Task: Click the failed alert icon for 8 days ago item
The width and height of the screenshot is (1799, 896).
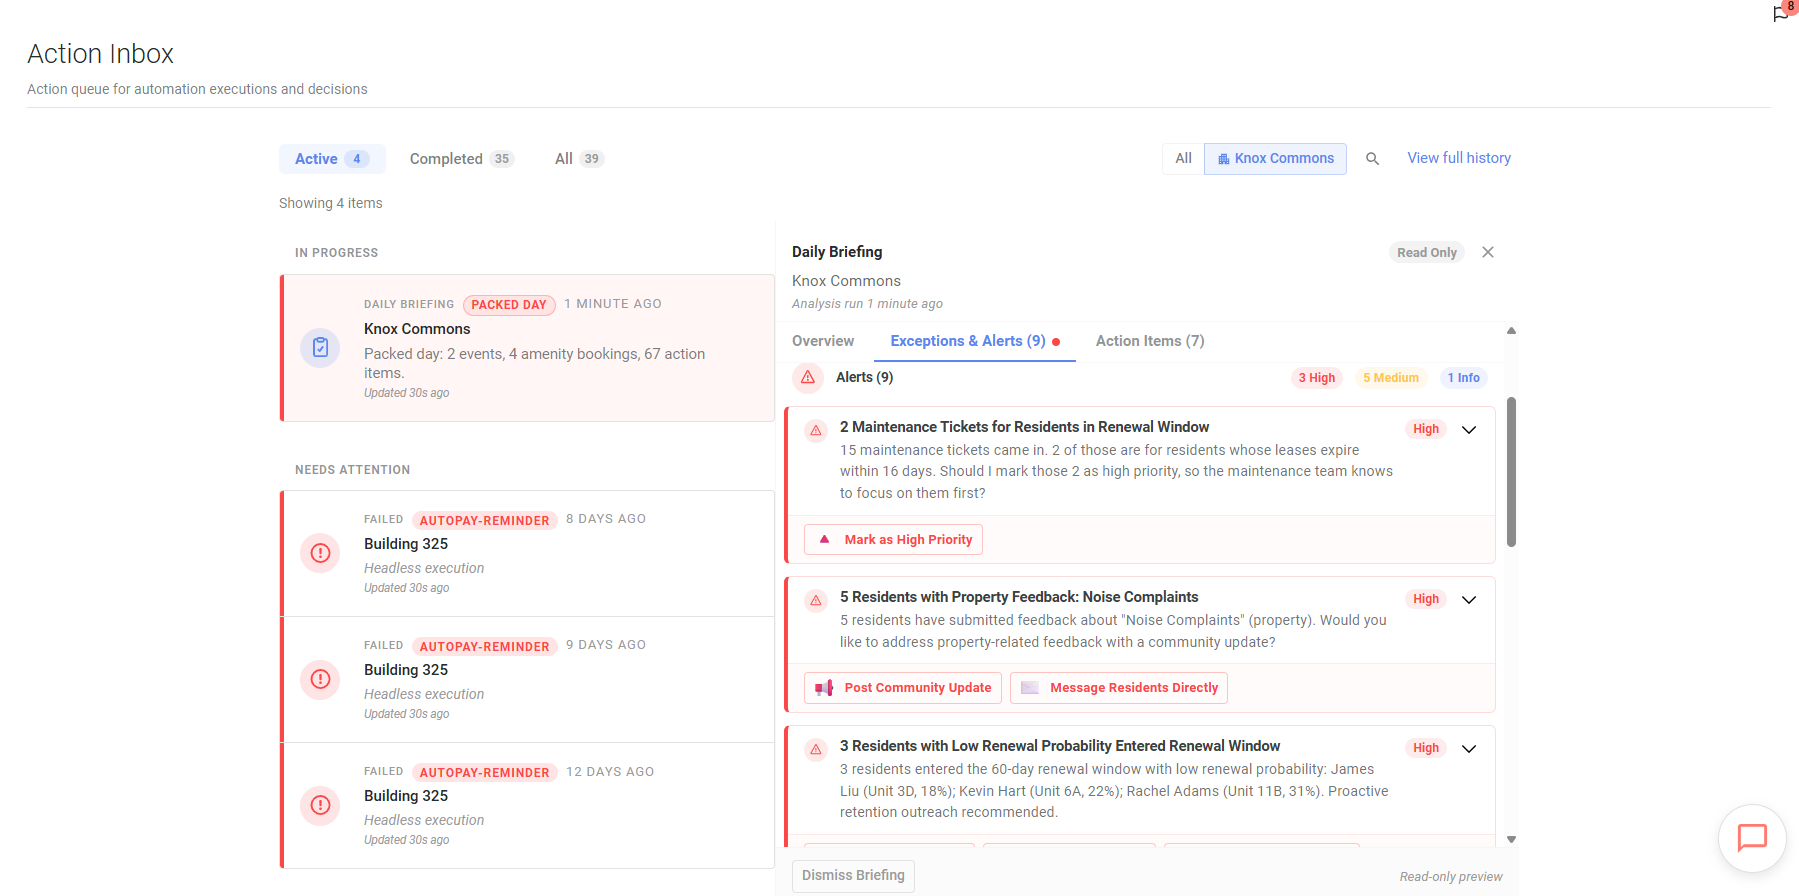Action: (x=320, y=553)
